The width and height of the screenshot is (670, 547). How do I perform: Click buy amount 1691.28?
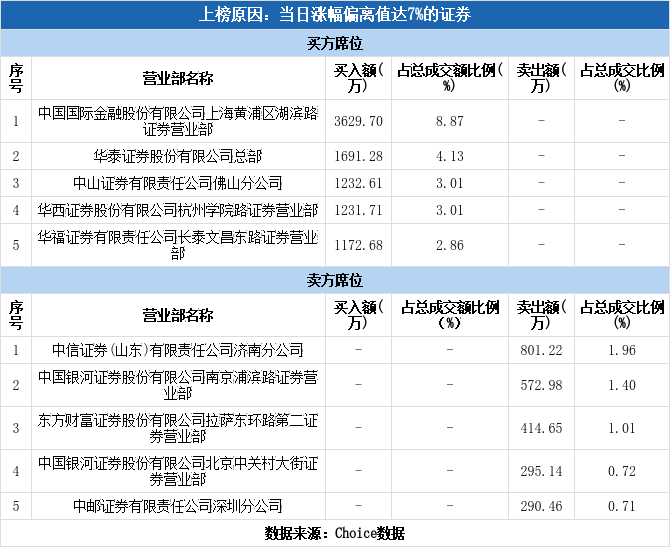(358, 156)
